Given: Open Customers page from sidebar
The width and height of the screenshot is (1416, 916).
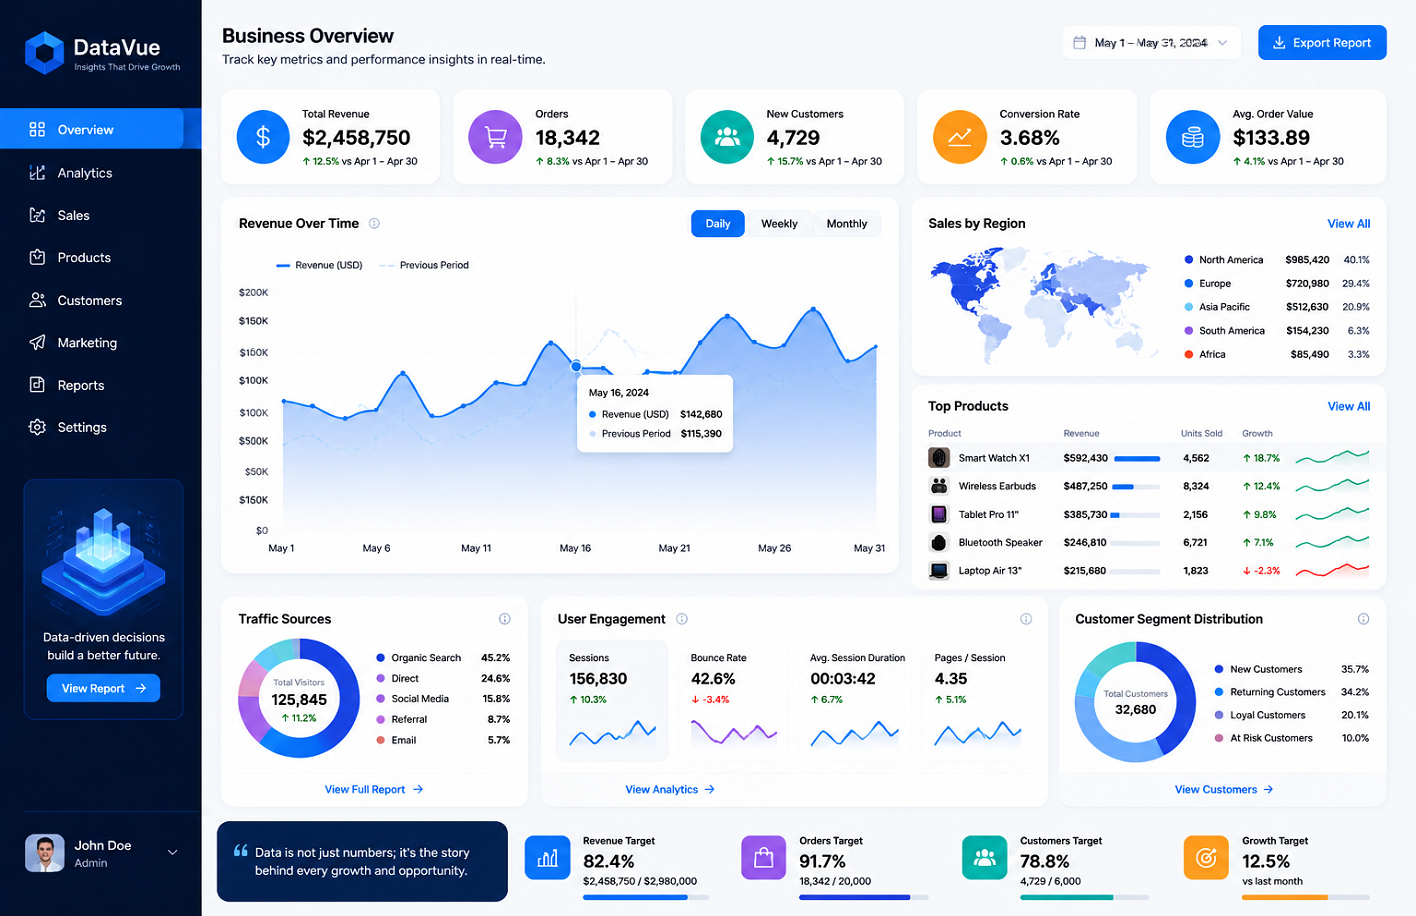Looking at the screenshot, I should pyautogui.click(x=92, y=300).
